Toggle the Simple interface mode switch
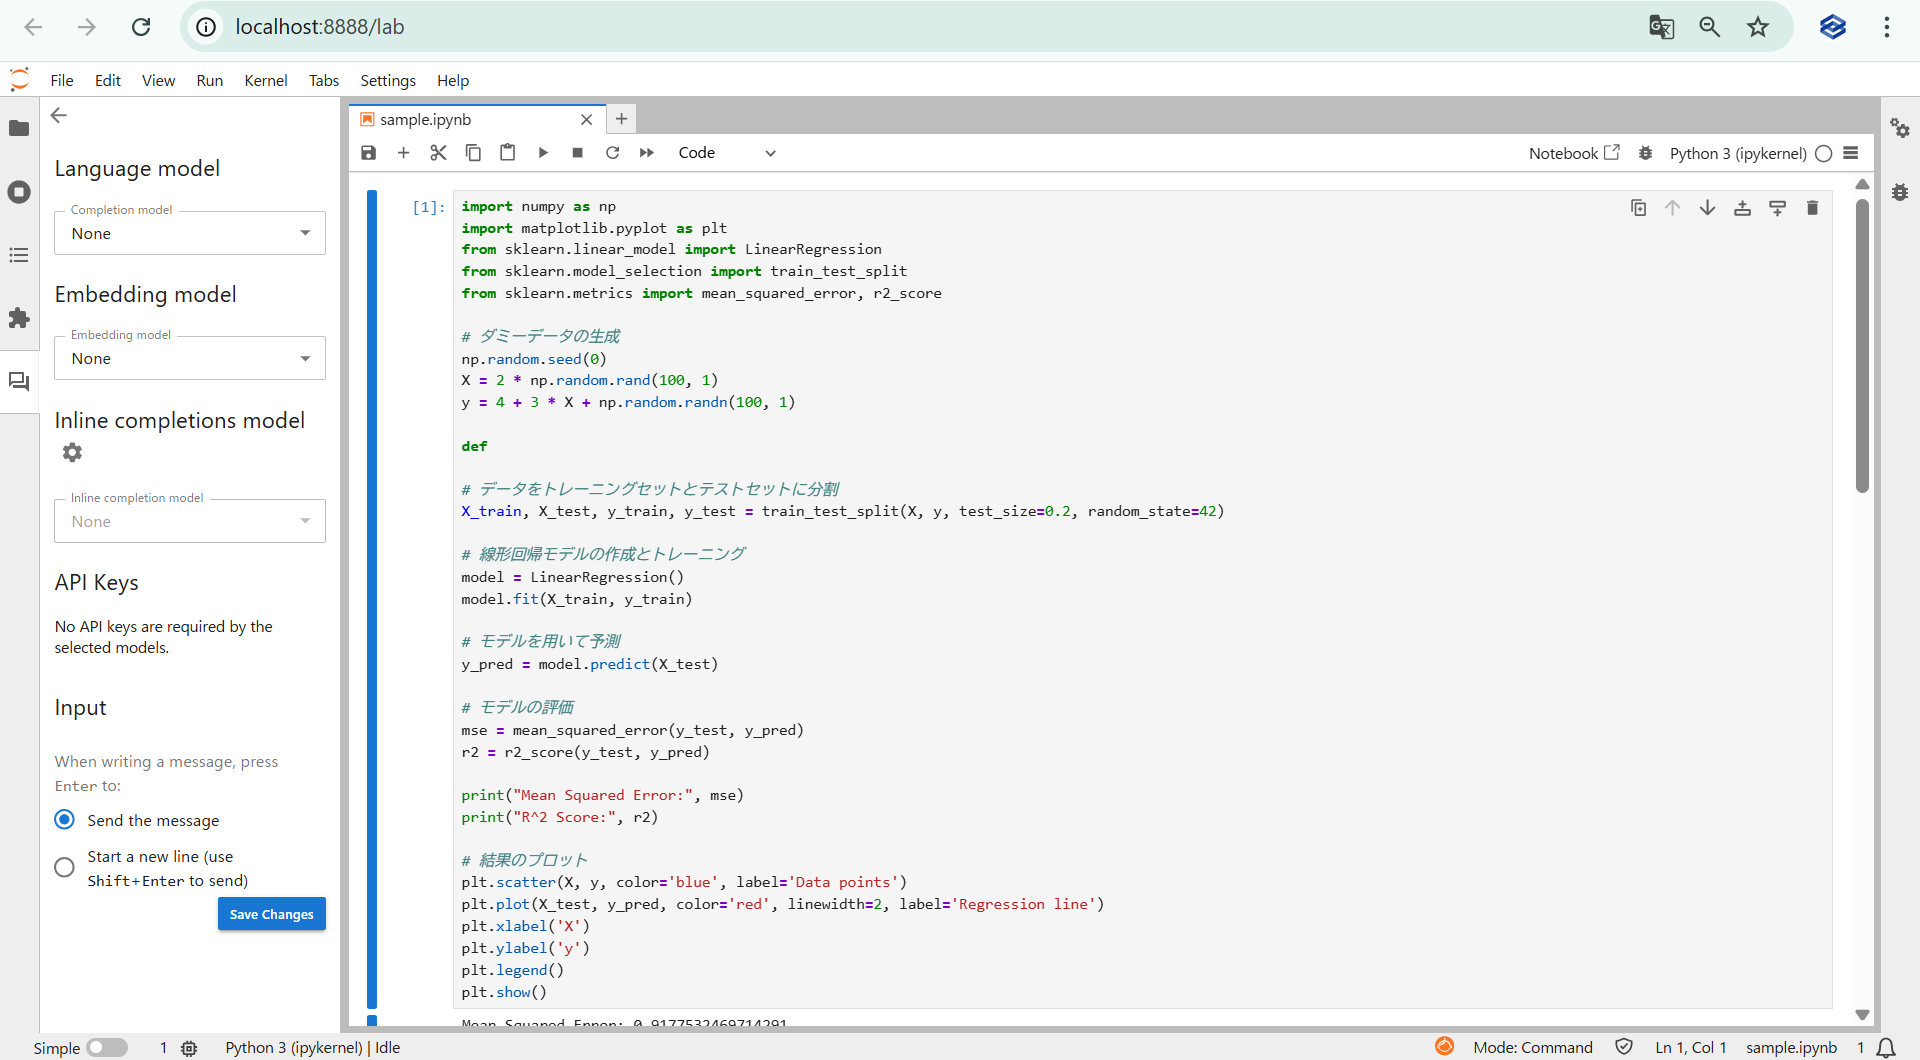The height and width of the screenshot is (1060, 1920). [x=106, y=1047]
